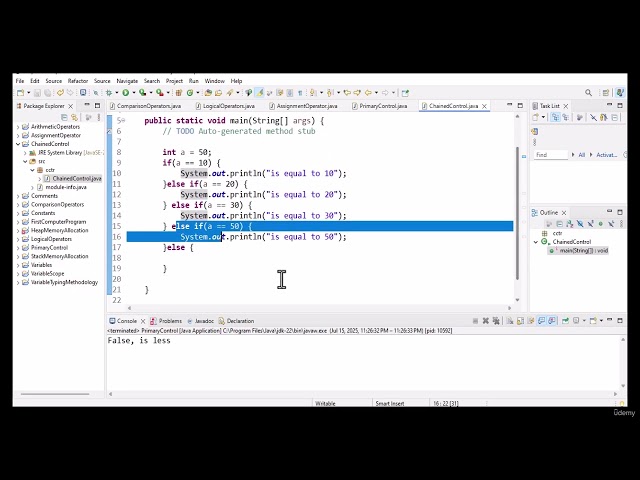
Task: Click the Activate link in Task List
Action: (x=606, y=155)
